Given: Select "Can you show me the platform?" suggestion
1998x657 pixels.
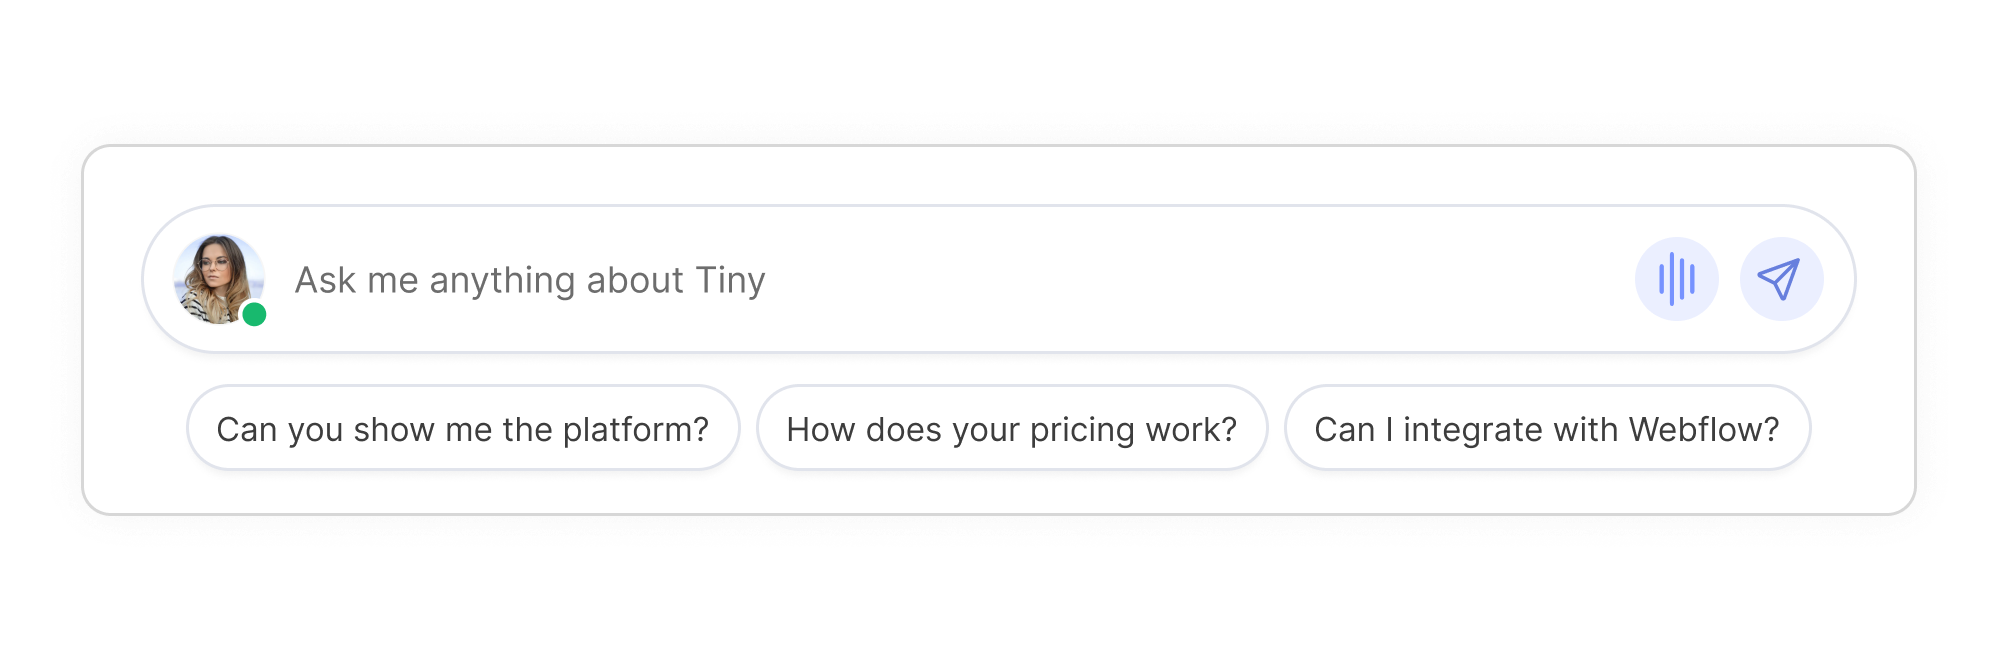Looking at the screenshot, I should [463, 429].
